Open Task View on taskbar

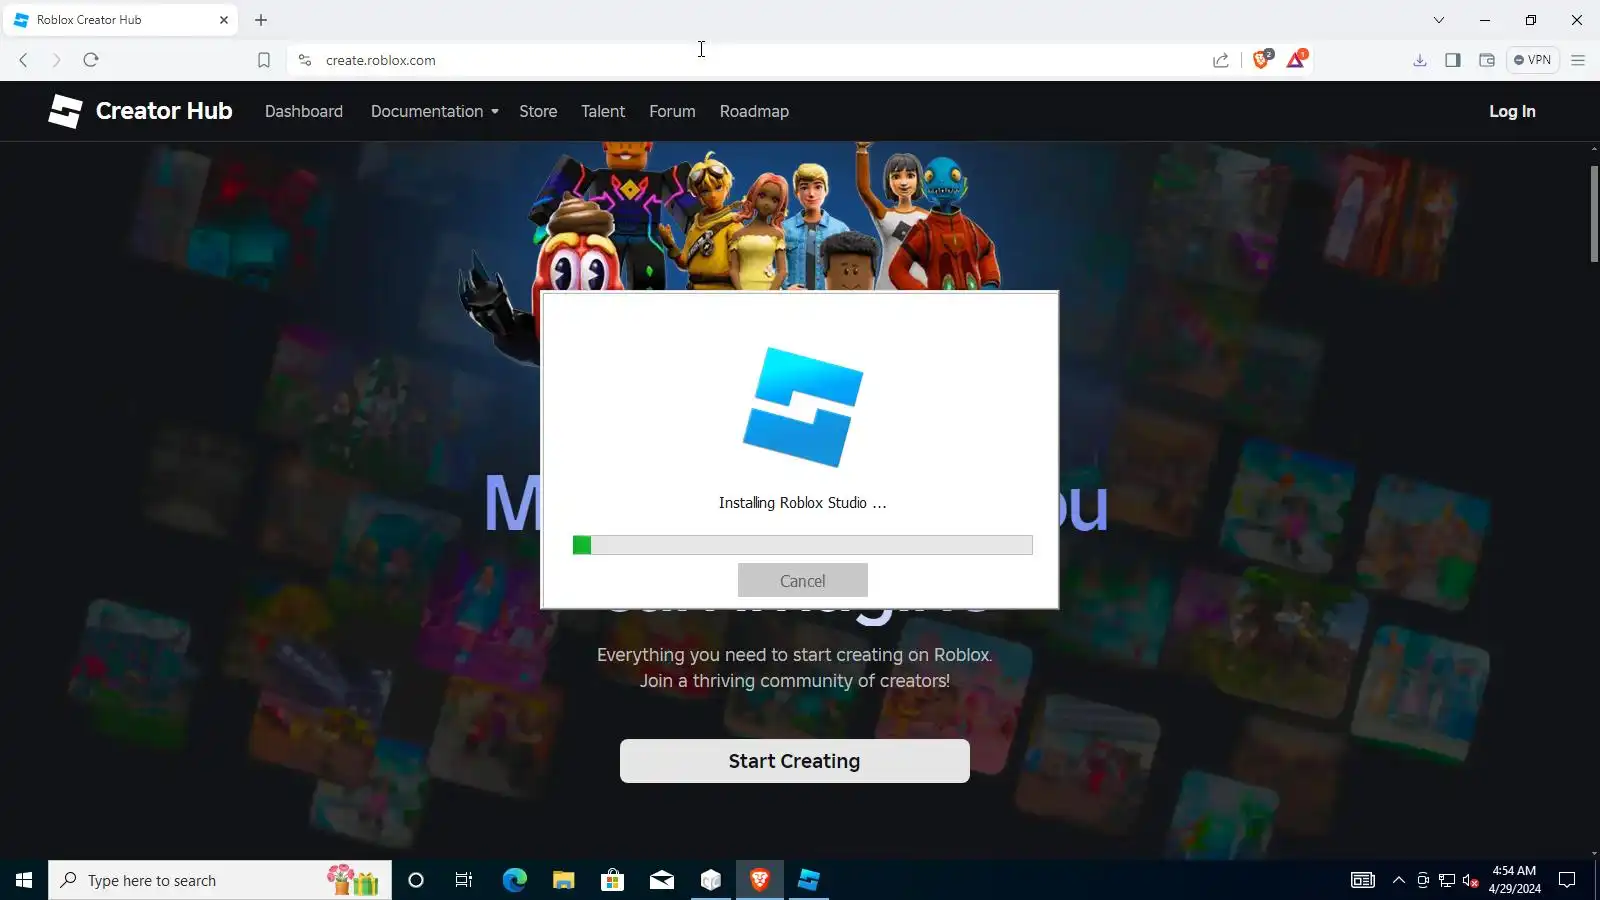(464, 880)
